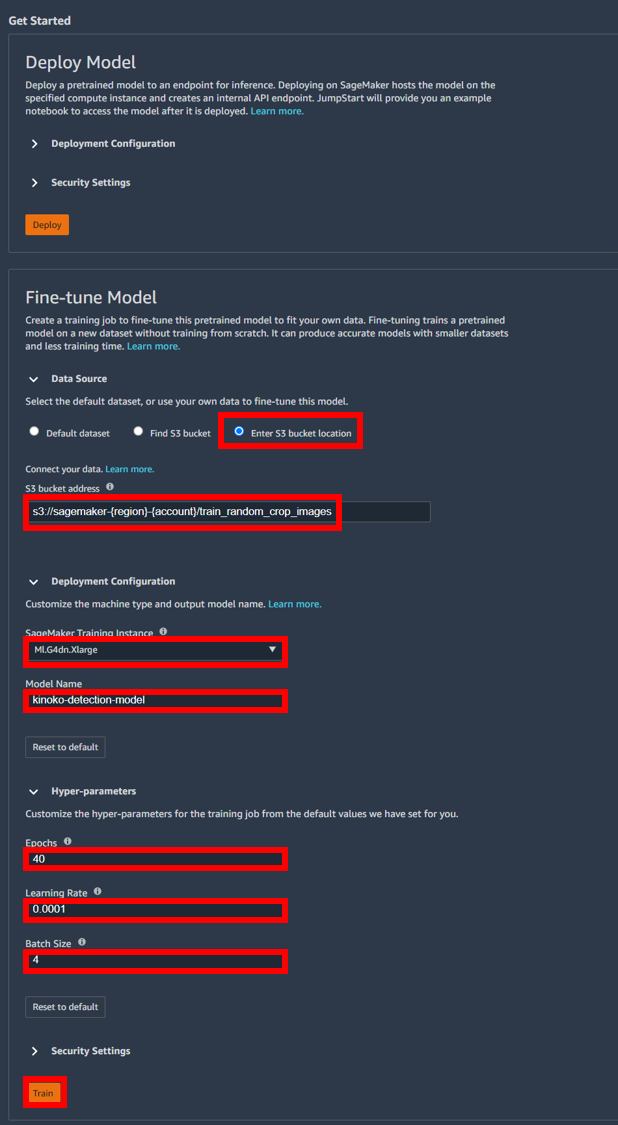
Task: Click the orange Deploy button
Action: (47, 225)
